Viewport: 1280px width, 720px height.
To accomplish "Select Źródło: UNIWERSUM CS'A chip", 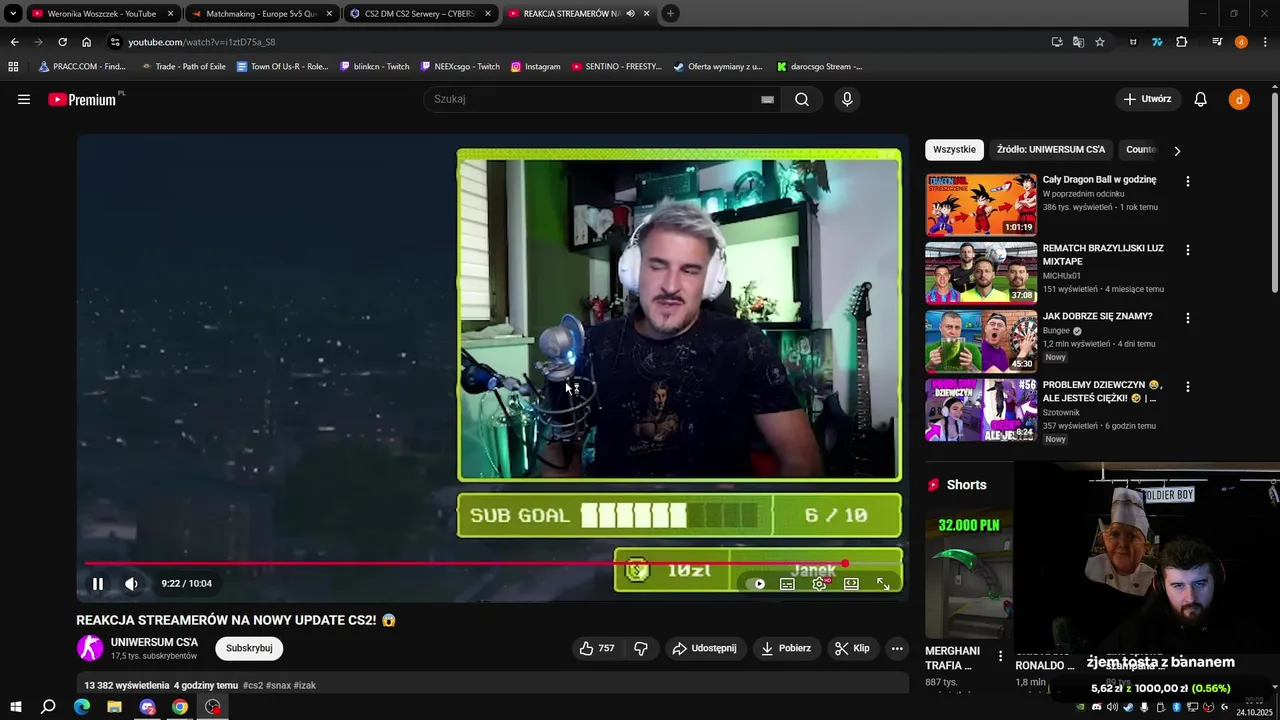I will tap(1051, 149).
